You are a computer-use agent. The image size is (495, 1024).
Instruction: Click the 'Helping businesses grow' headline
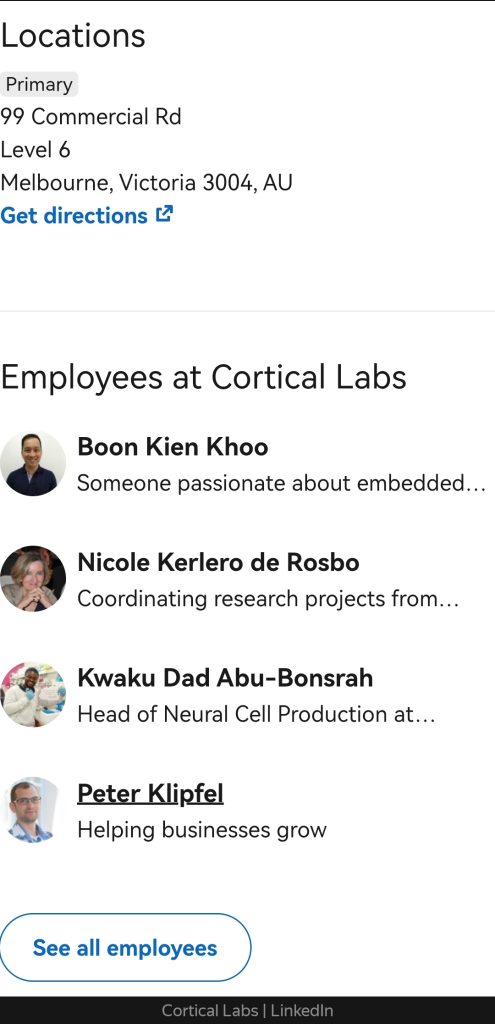(x=202, y=830)
